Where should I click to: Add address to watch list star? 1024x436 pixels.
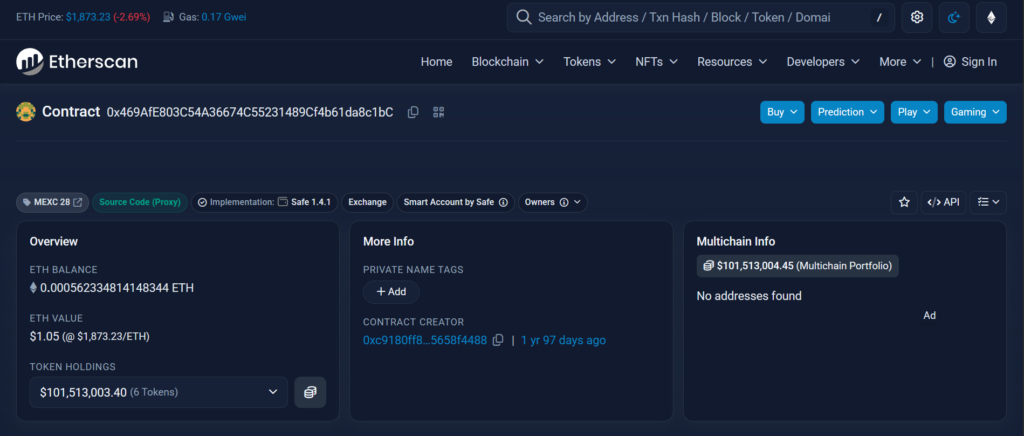click(904, 202)
